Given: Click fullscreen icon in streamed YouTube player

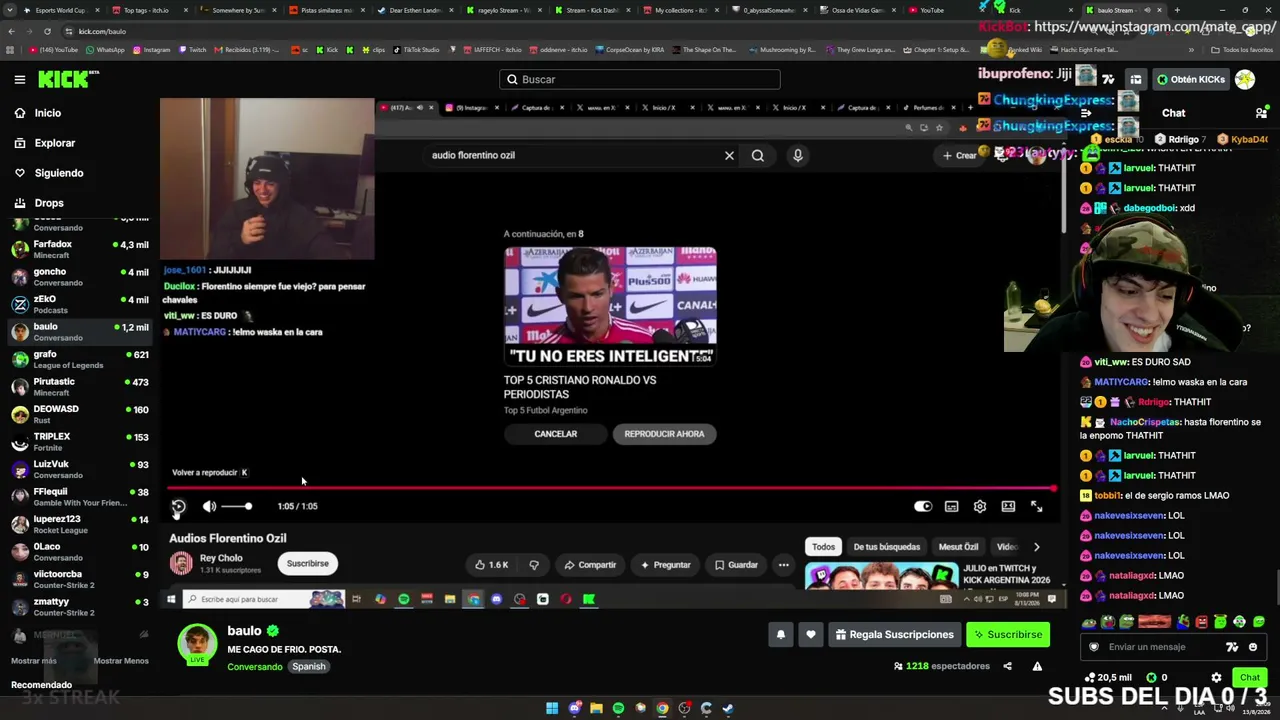Looking at the screenshot, I should click(1037, 507).
